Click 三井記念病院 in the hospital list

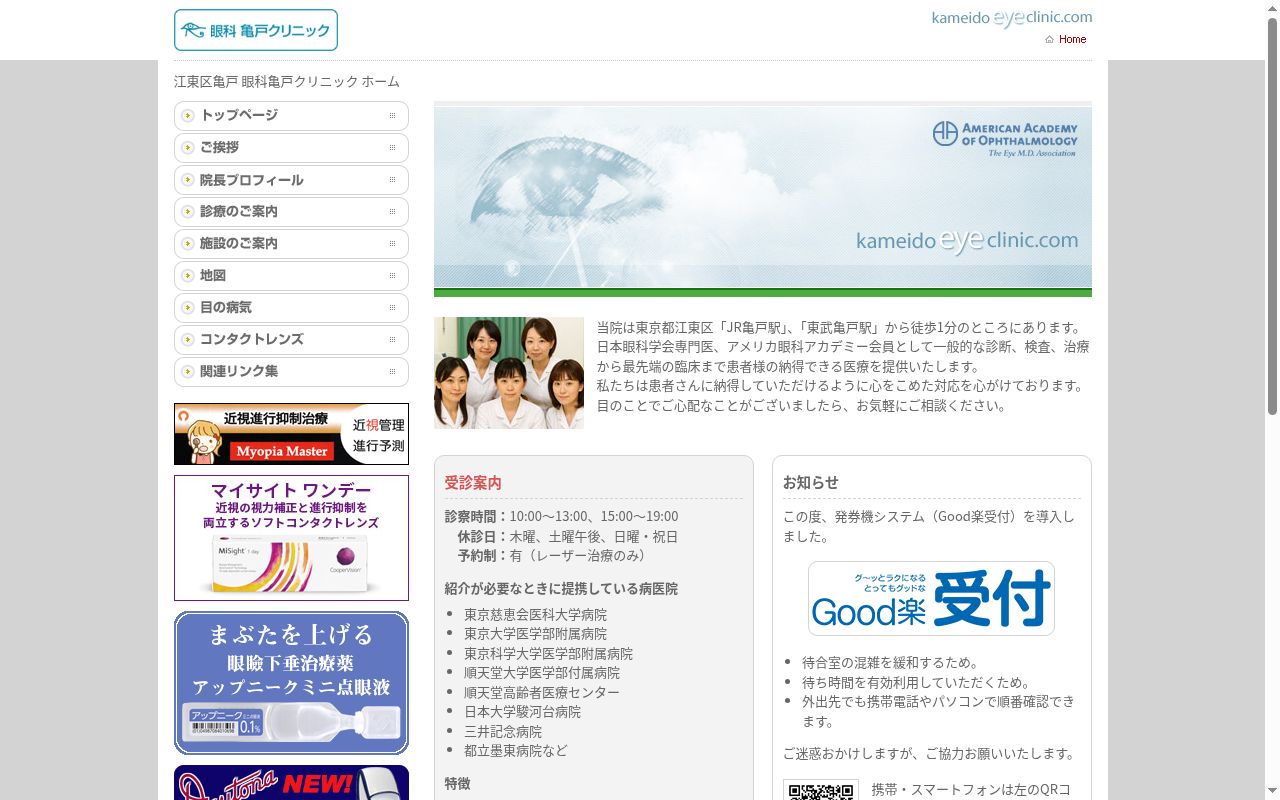tap(503, 732)
